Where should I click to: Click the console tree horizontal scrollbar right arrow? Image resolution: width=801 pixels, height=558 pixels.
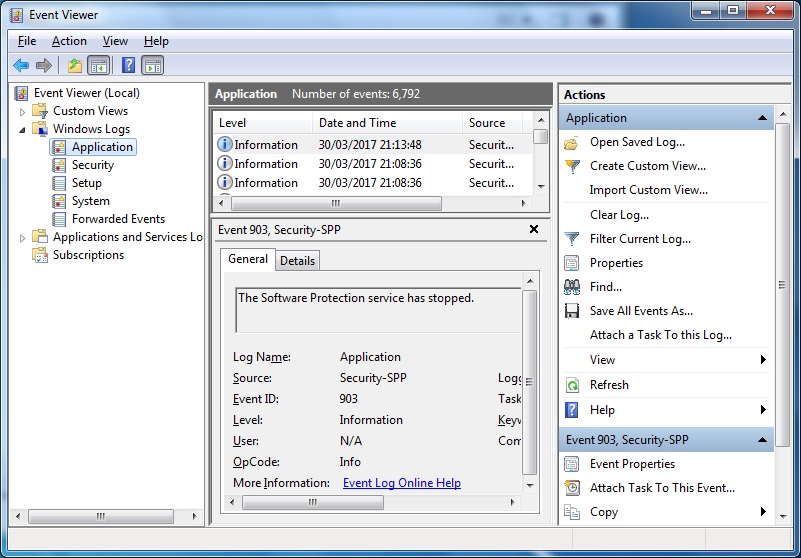coord(194,517)
